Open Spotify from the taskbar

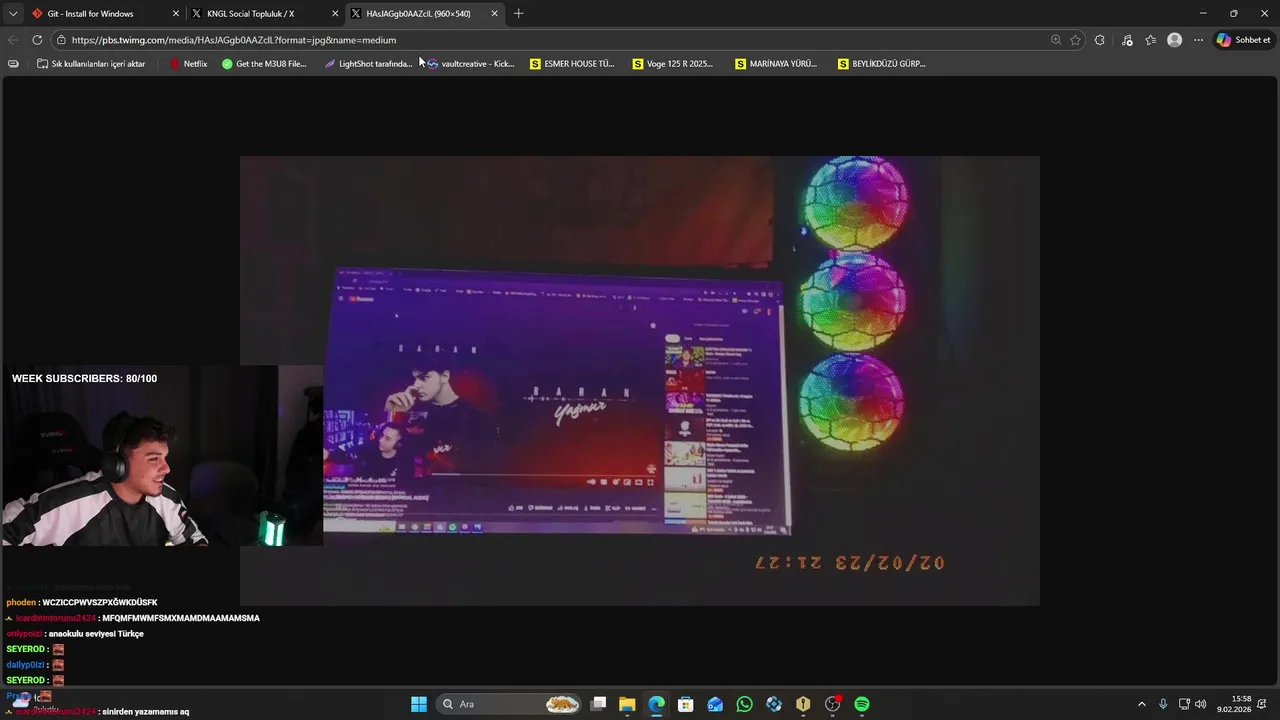coord(862,704)
